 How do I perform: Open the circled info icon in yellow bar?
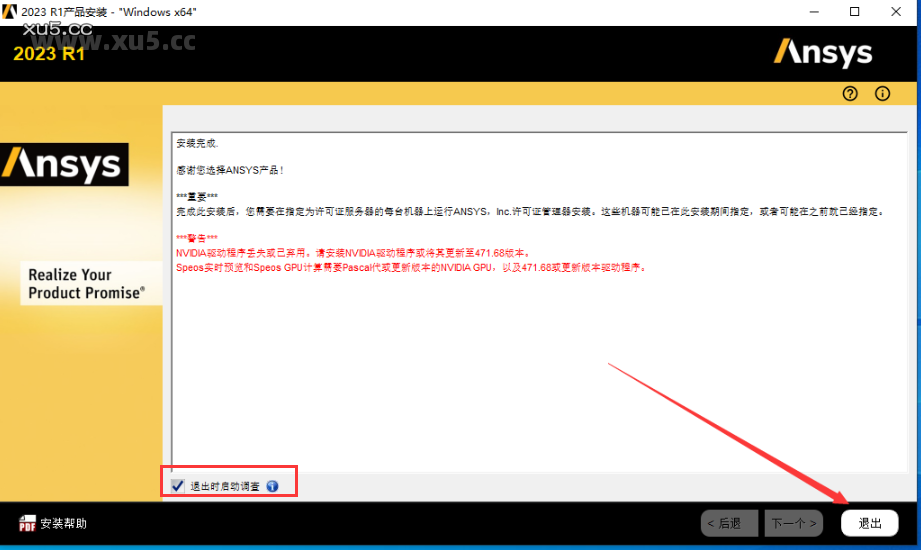[882, 94]
